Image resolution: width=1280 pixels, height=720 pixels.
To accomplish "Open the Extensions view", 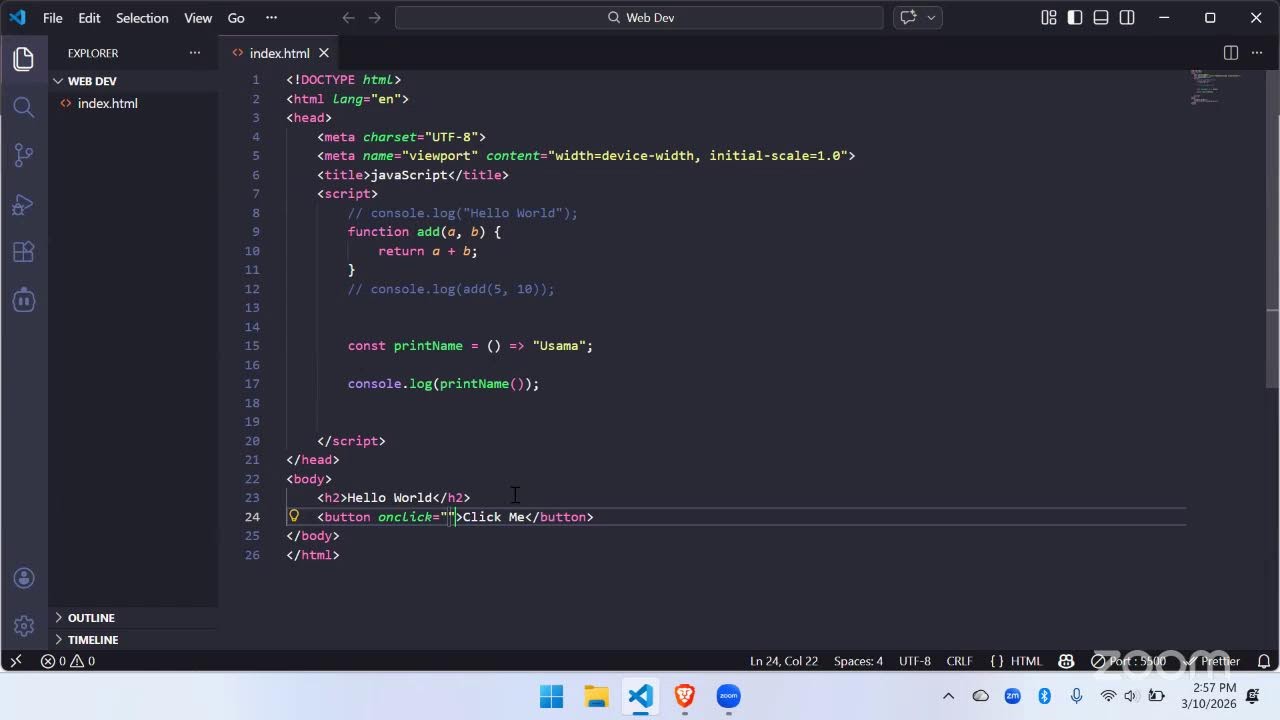I will [x=24, y=252].
